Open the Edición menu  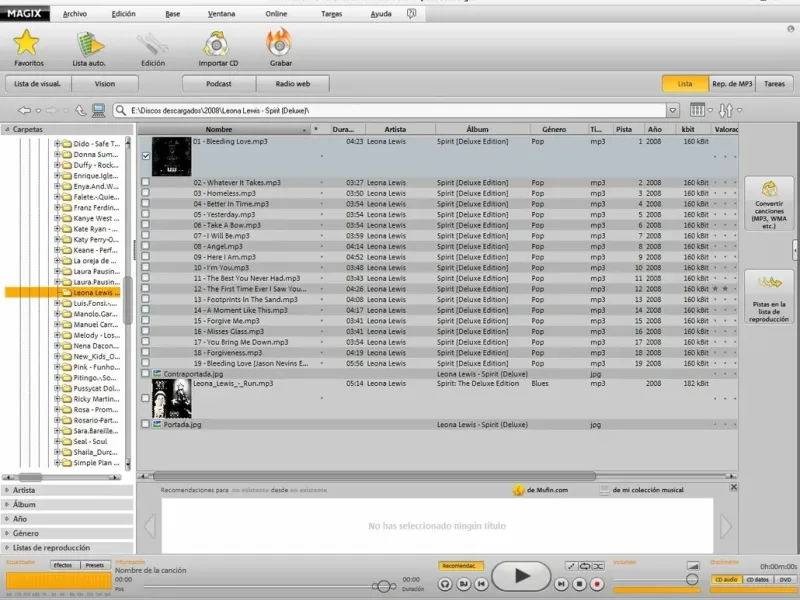123,14
